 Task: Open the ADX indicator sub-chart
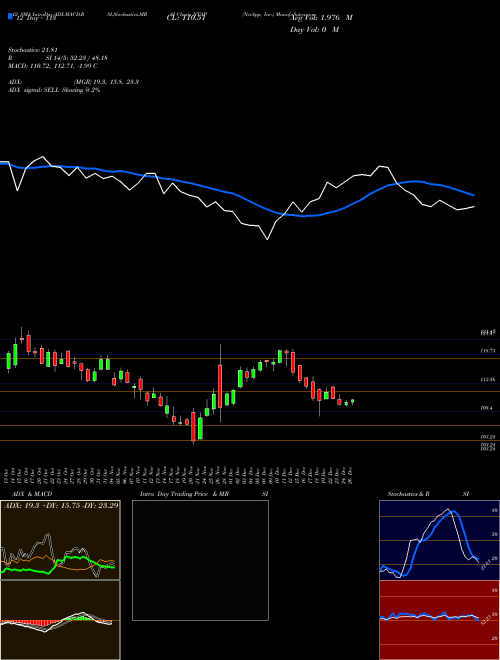click(x=60, y=540)
